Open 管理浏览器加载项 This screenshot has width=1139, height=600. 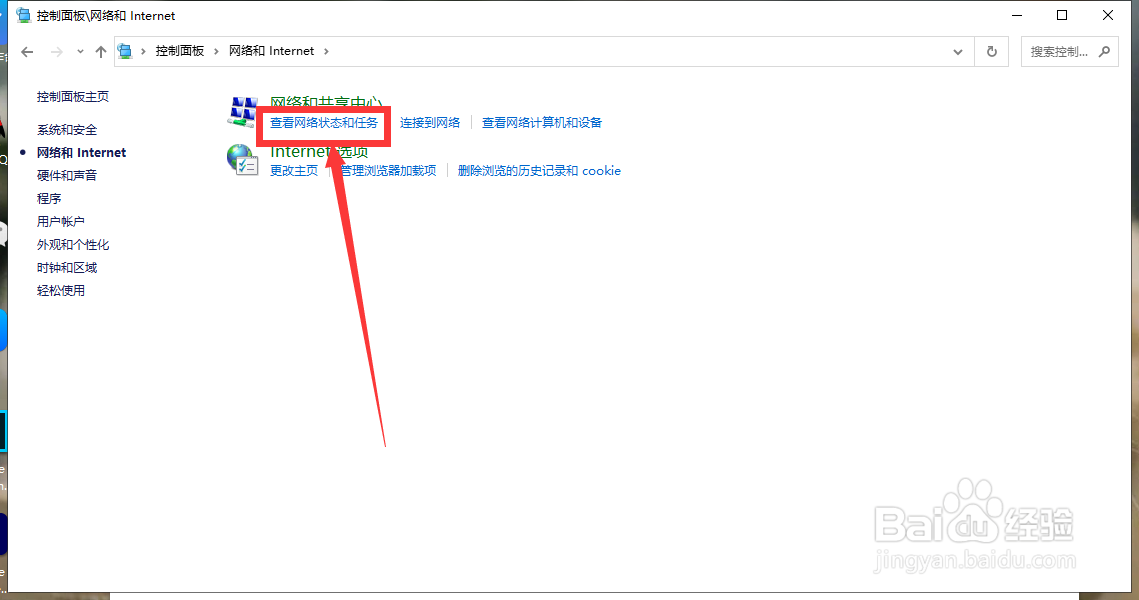(x=388, y=170)
